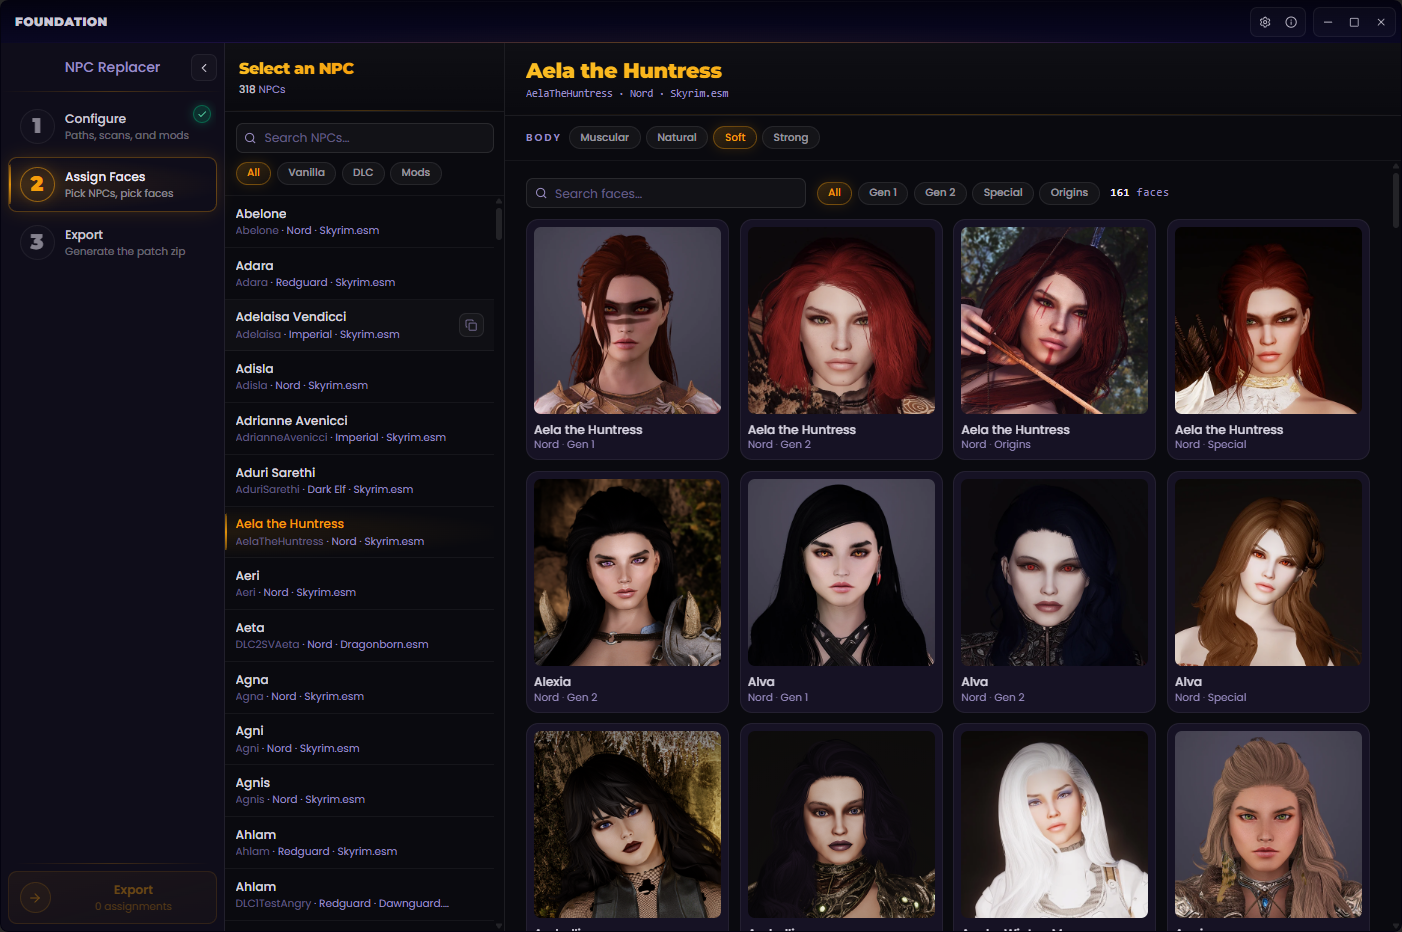Enable the Strong body type

791,137
